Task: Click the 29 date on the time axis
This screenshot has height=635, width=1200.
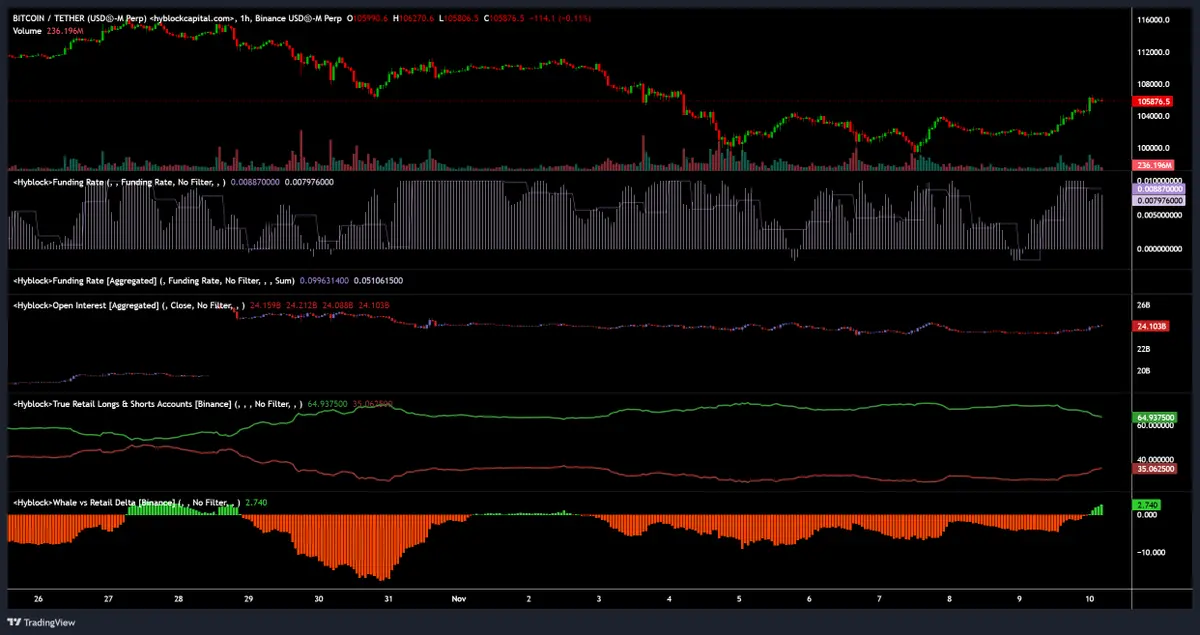Action: (248, 599)
